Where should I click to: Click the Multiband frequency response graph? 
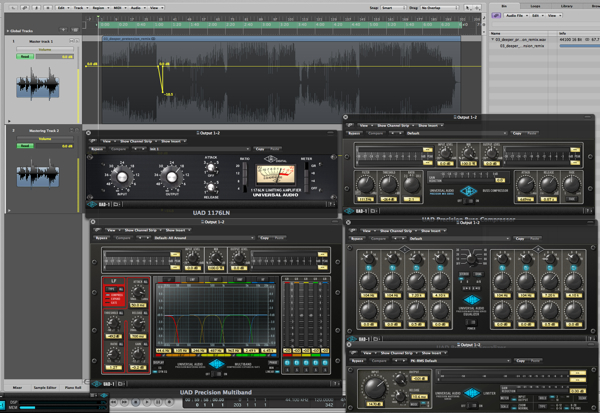click(x=215, y=315)
